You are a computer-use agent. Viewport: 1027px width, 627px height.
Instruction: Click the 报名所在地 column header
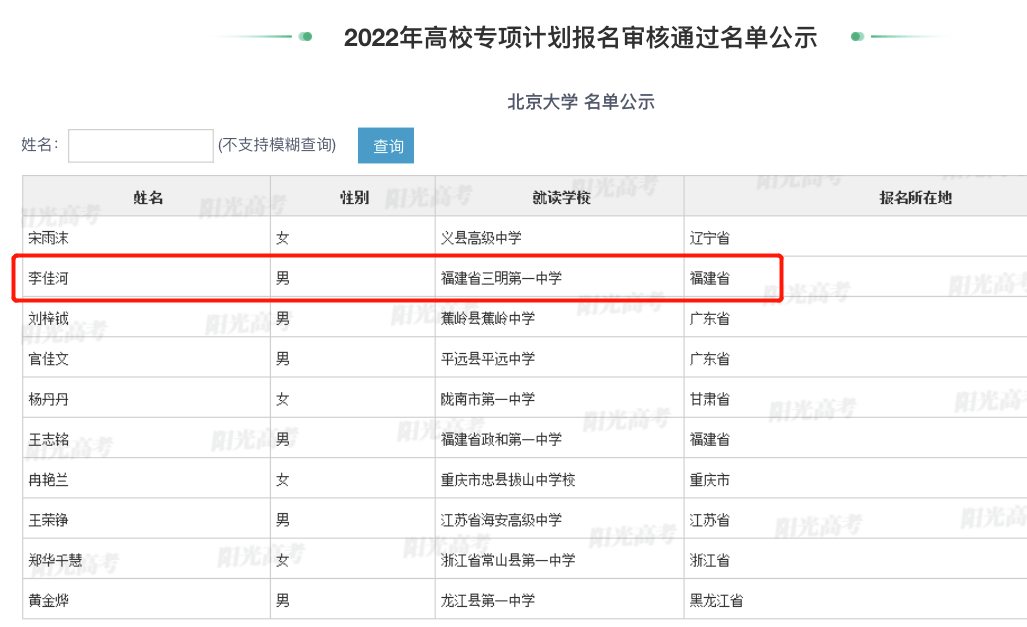coord(915,197)
